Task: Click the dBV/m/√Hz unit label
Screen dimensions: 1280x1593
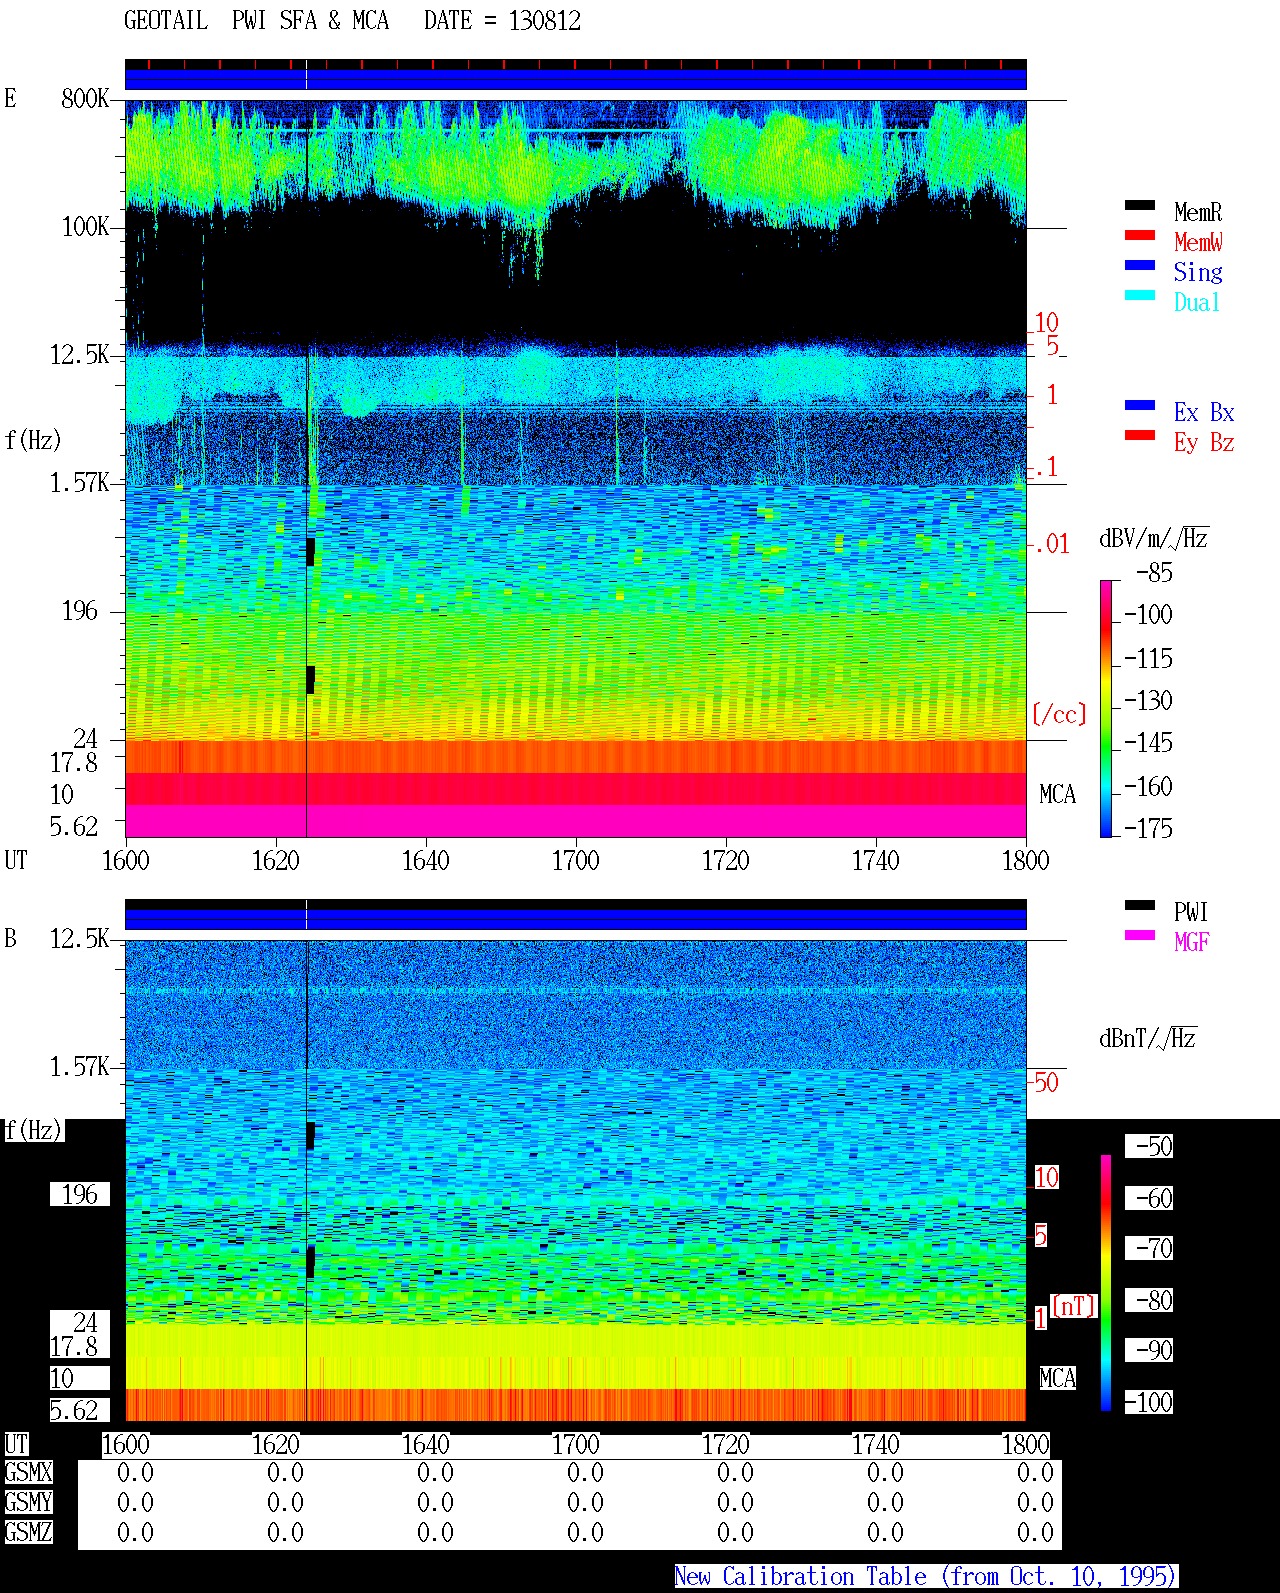Action: click(x=1154, y=539)
